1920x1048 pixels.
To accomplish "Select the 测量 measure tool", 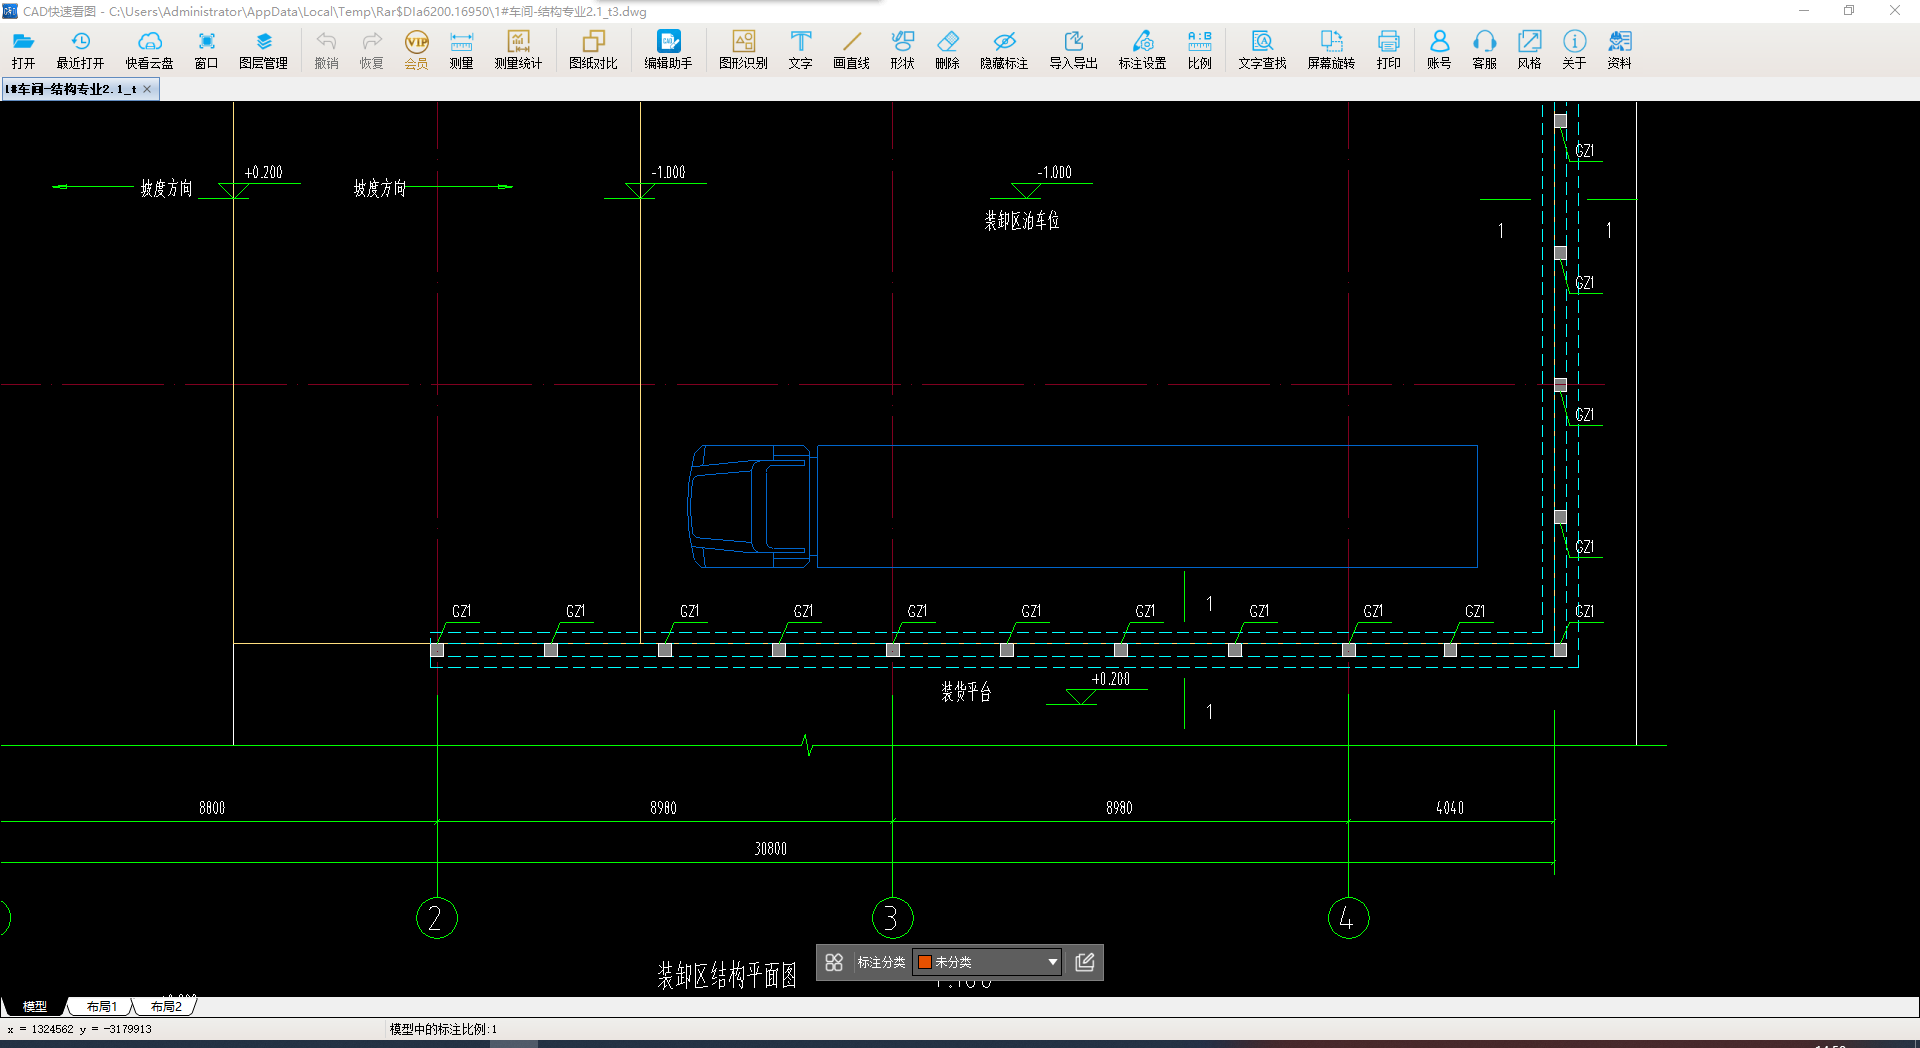I will tap(461, 50).
